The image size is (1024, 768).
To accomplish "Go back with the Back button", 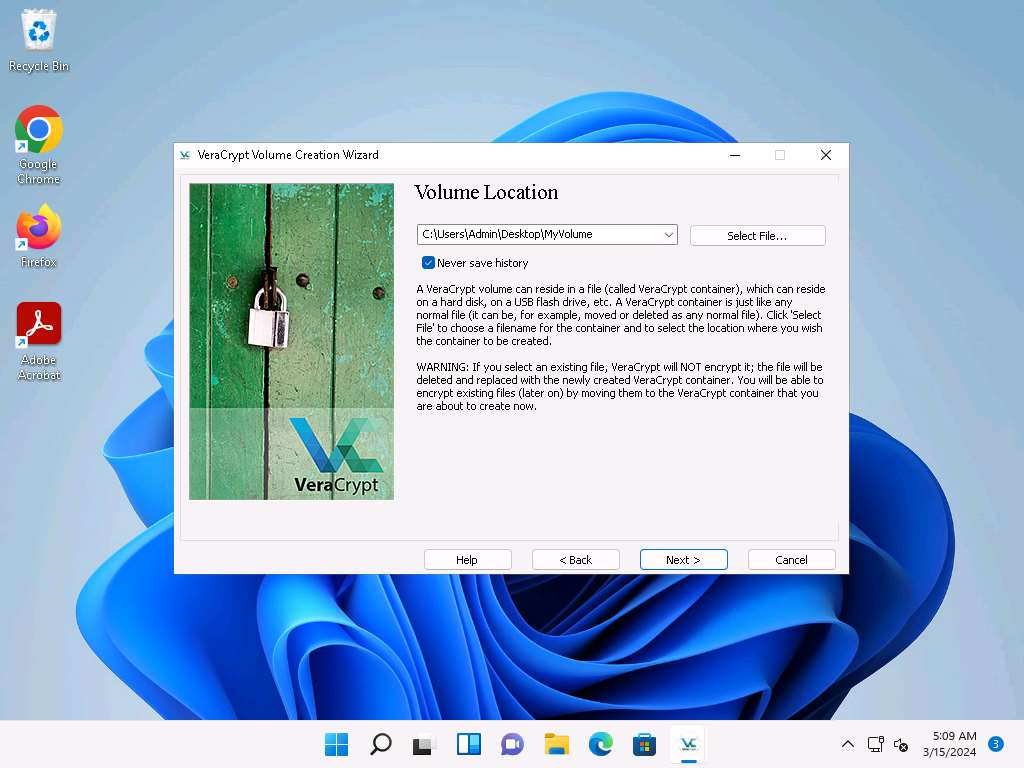I will pos(575,560).
